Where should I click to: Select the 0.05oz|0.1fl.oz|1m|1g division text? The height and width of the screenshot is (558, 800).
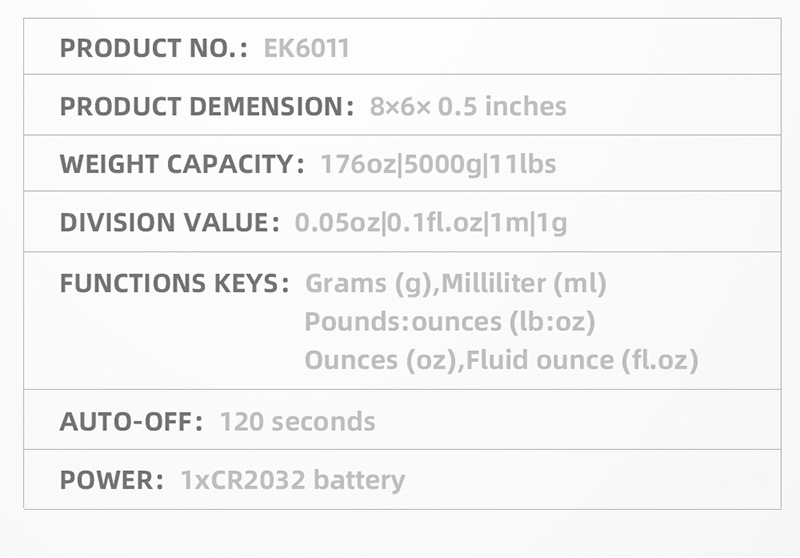431,222
